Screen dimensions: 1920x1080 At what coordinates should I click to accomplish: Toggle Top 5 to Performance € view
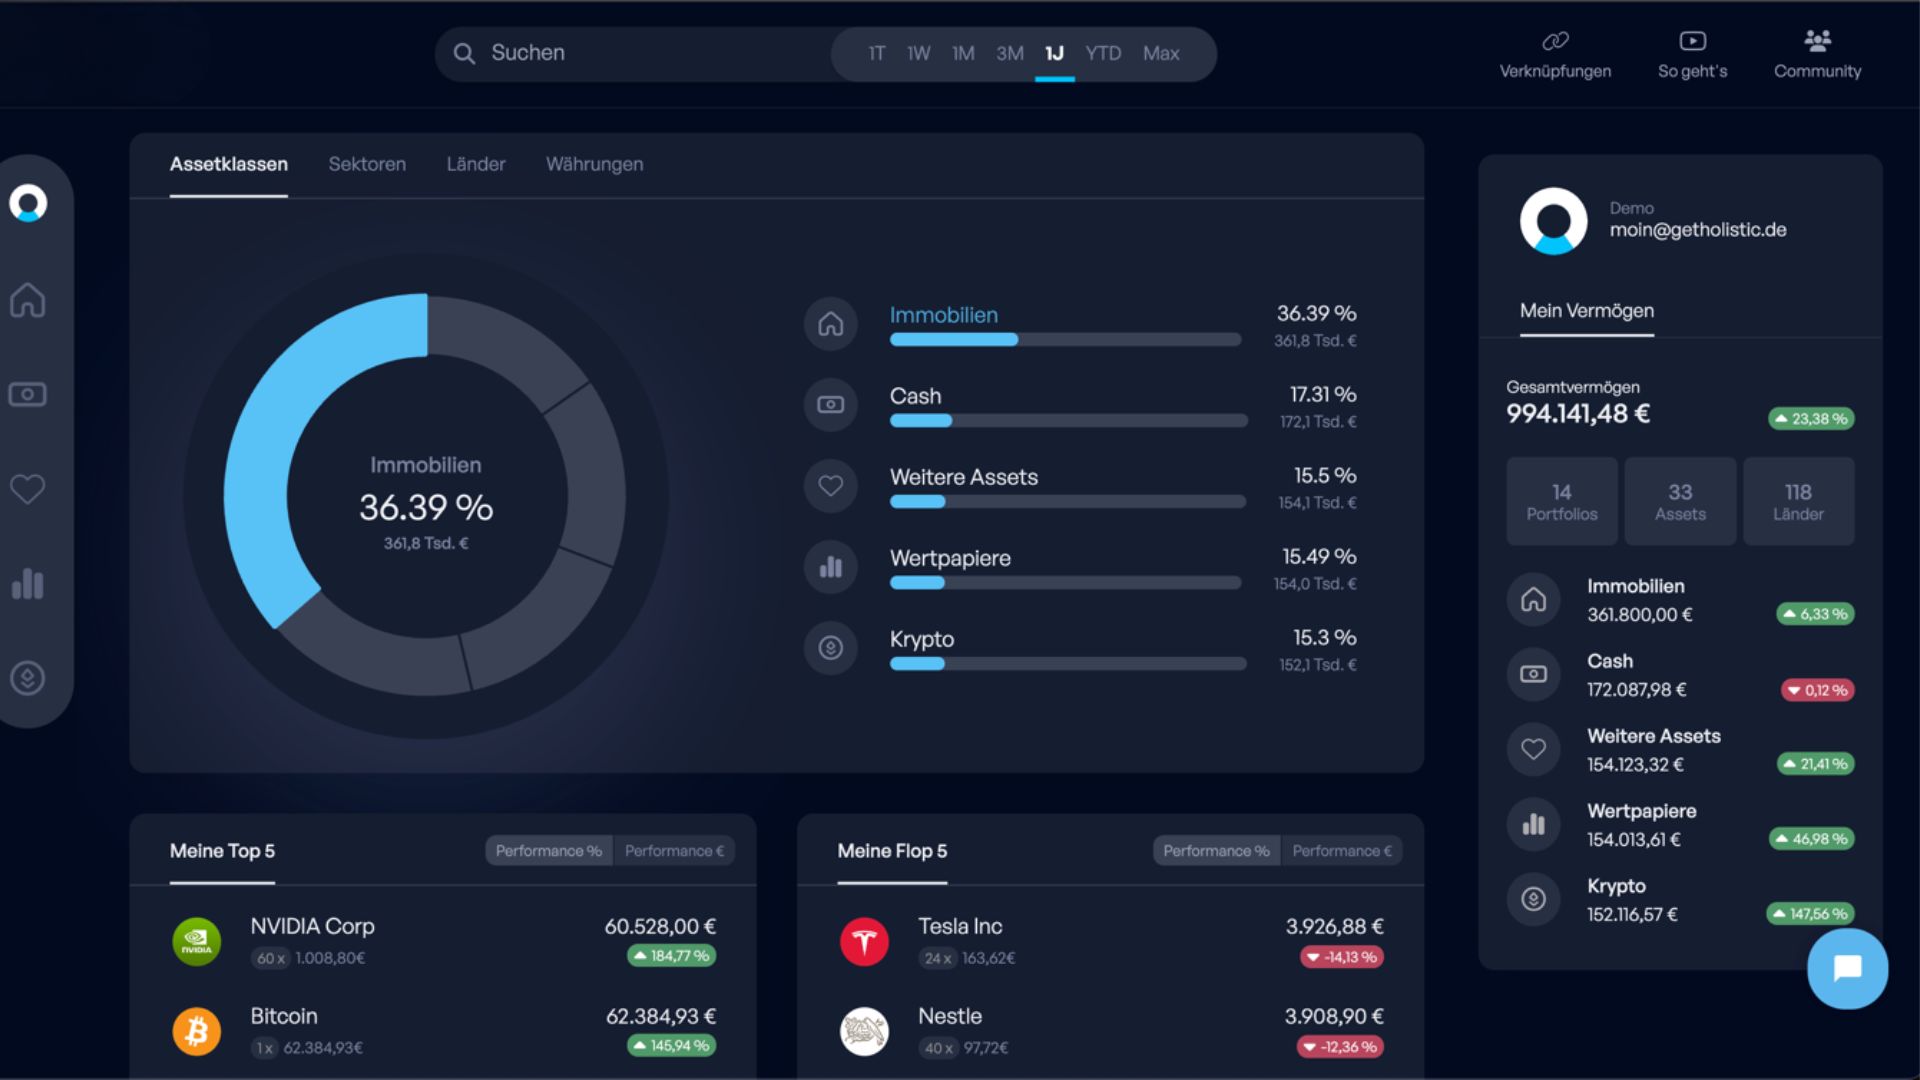[x=674, y=851]
